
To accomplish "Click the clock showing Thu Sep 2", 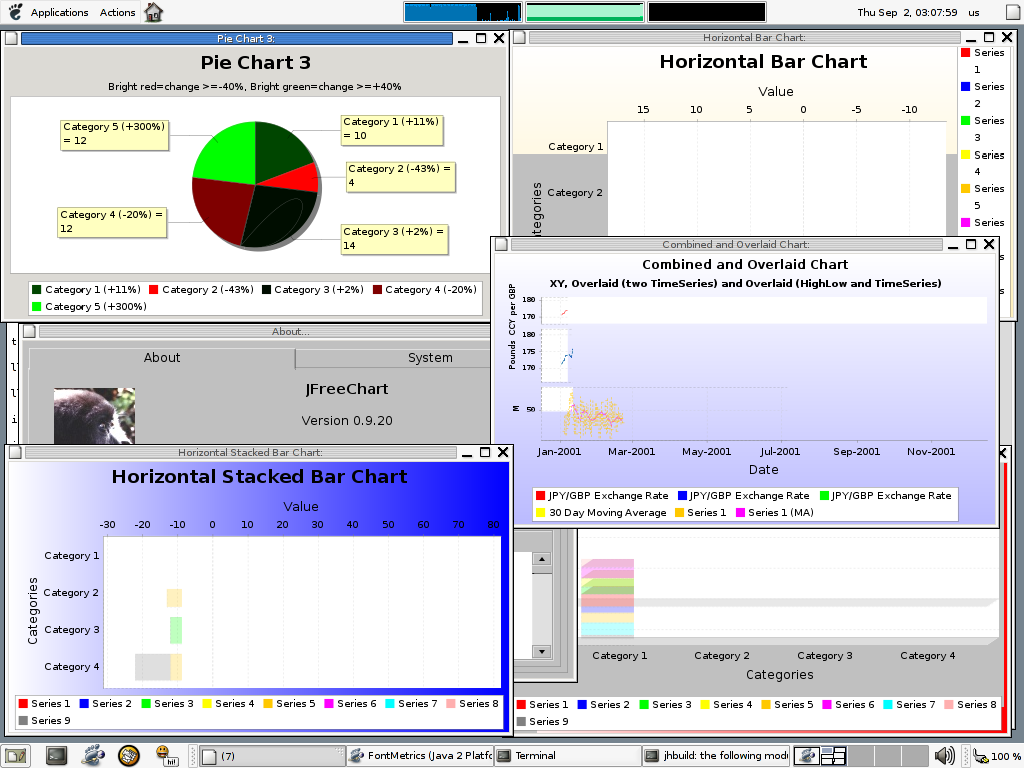I will coord(907,12).
